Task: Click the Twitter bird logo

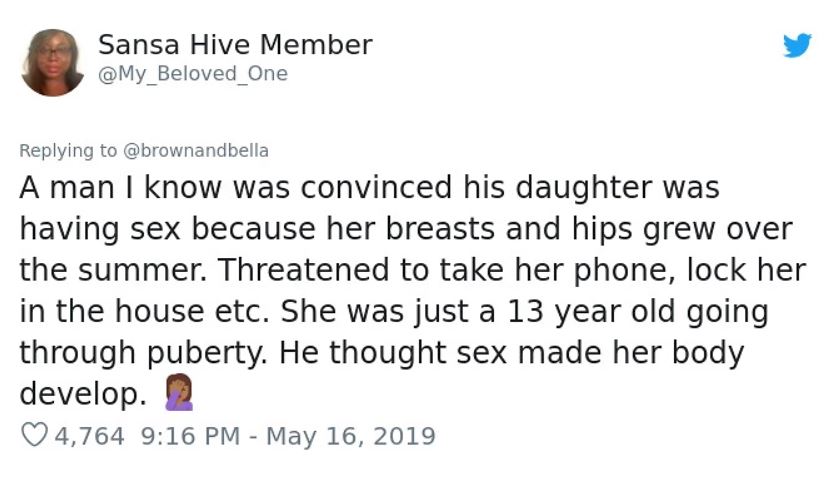Action: click(x=797, y=45)
